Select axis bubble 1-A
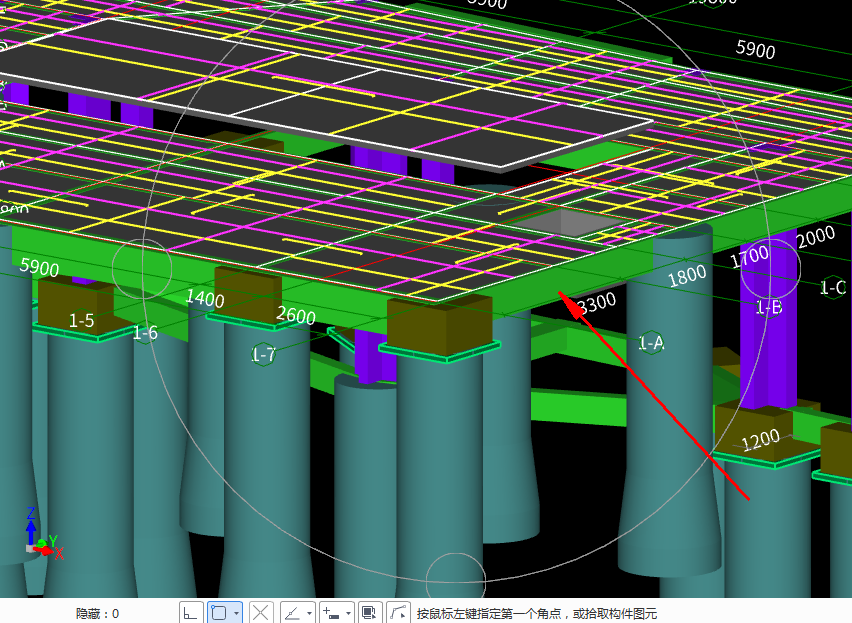The image size is (852, 623). pyautogui.click(x=651, y=343)
